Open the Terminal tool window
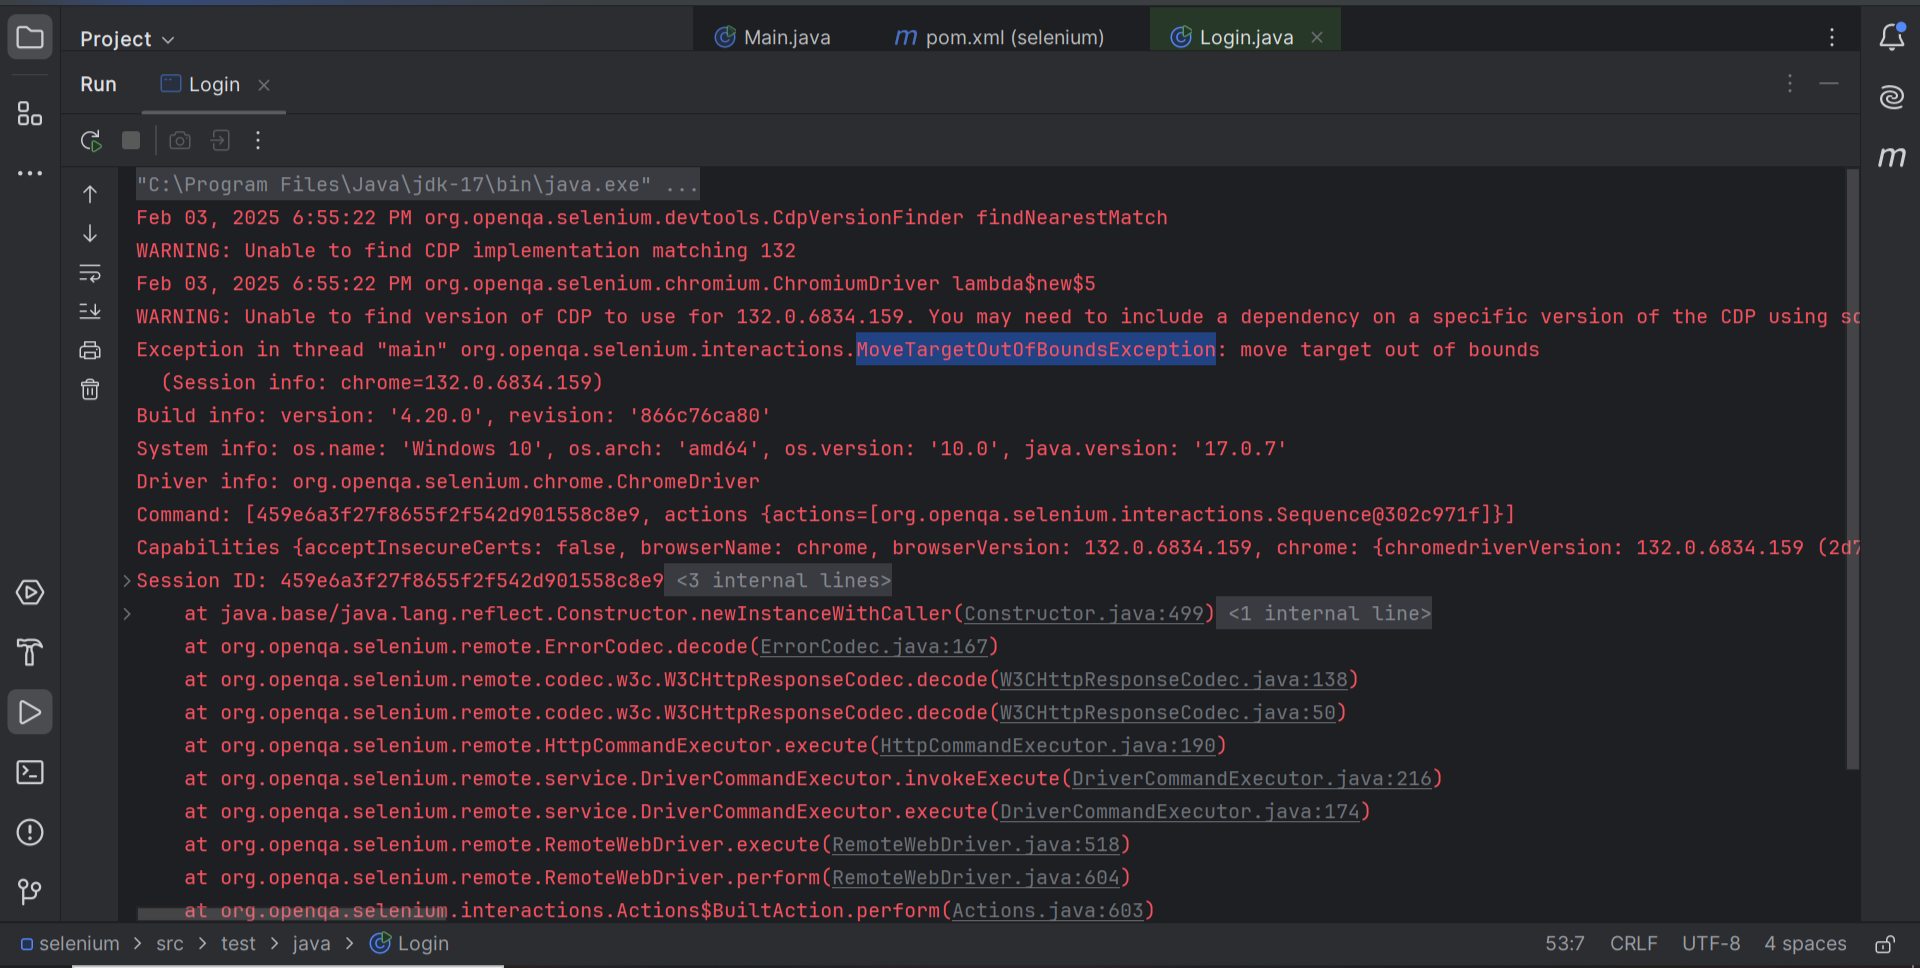Screen dimensions: 1920x968 pyautogui.click(x=30, y=772)
